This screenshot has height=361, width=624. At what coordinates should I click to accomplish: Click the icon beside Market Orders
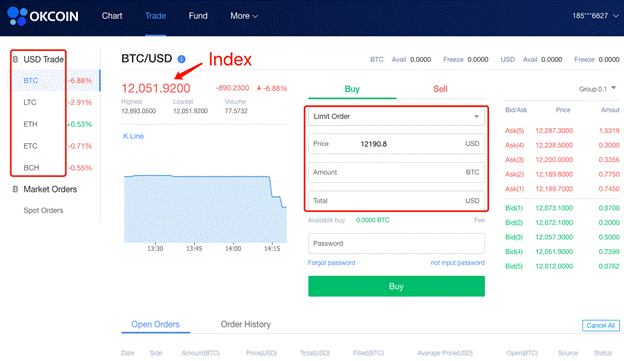click(x=16, y=189)
